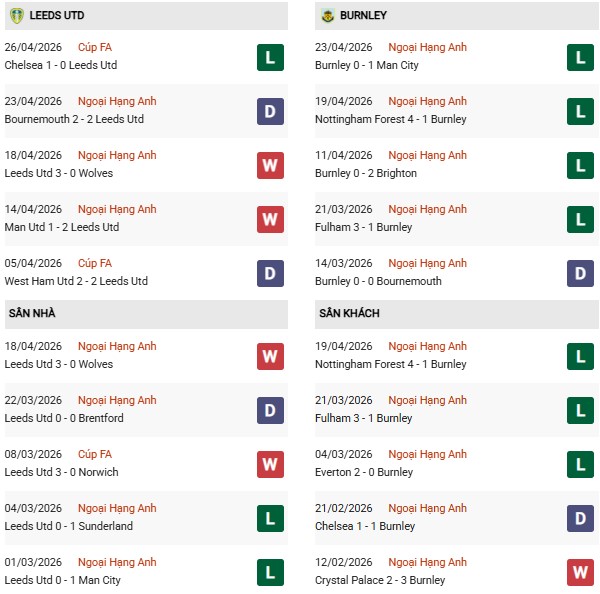The image size is (600, 594).
Task: Click the L badge for Chelsea 1-0 Leeds
Action: (270, 57)
